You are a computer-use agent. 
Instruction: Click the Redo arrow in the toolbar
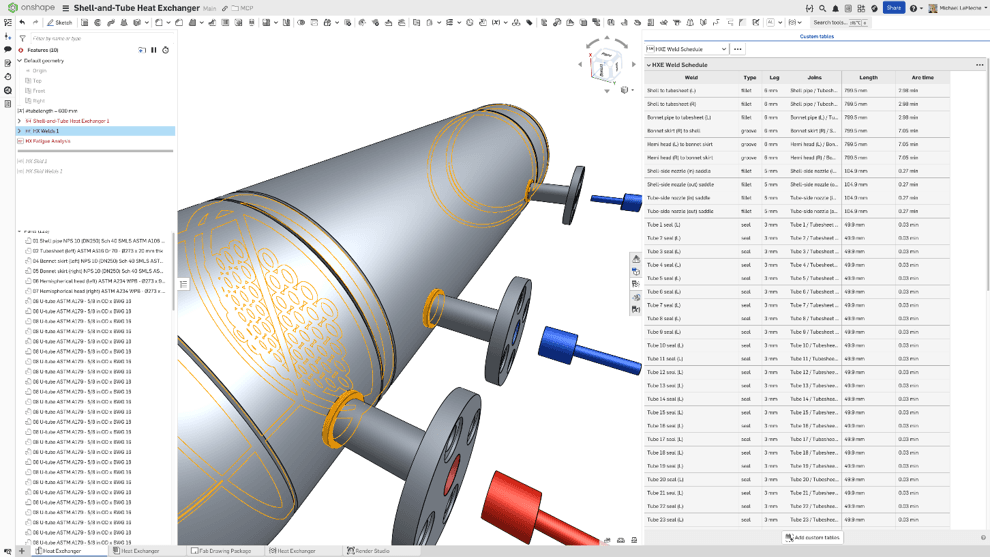(35, 22)
